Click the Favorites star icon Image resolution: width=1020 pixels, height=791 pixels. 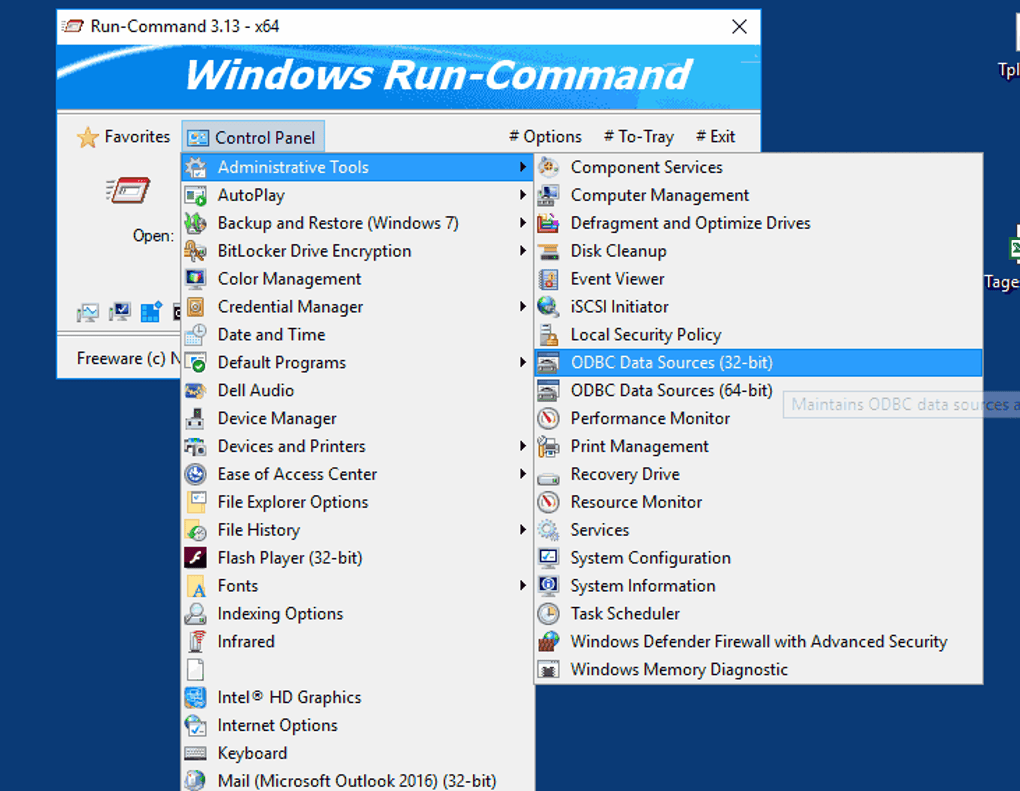coord(88,137)
